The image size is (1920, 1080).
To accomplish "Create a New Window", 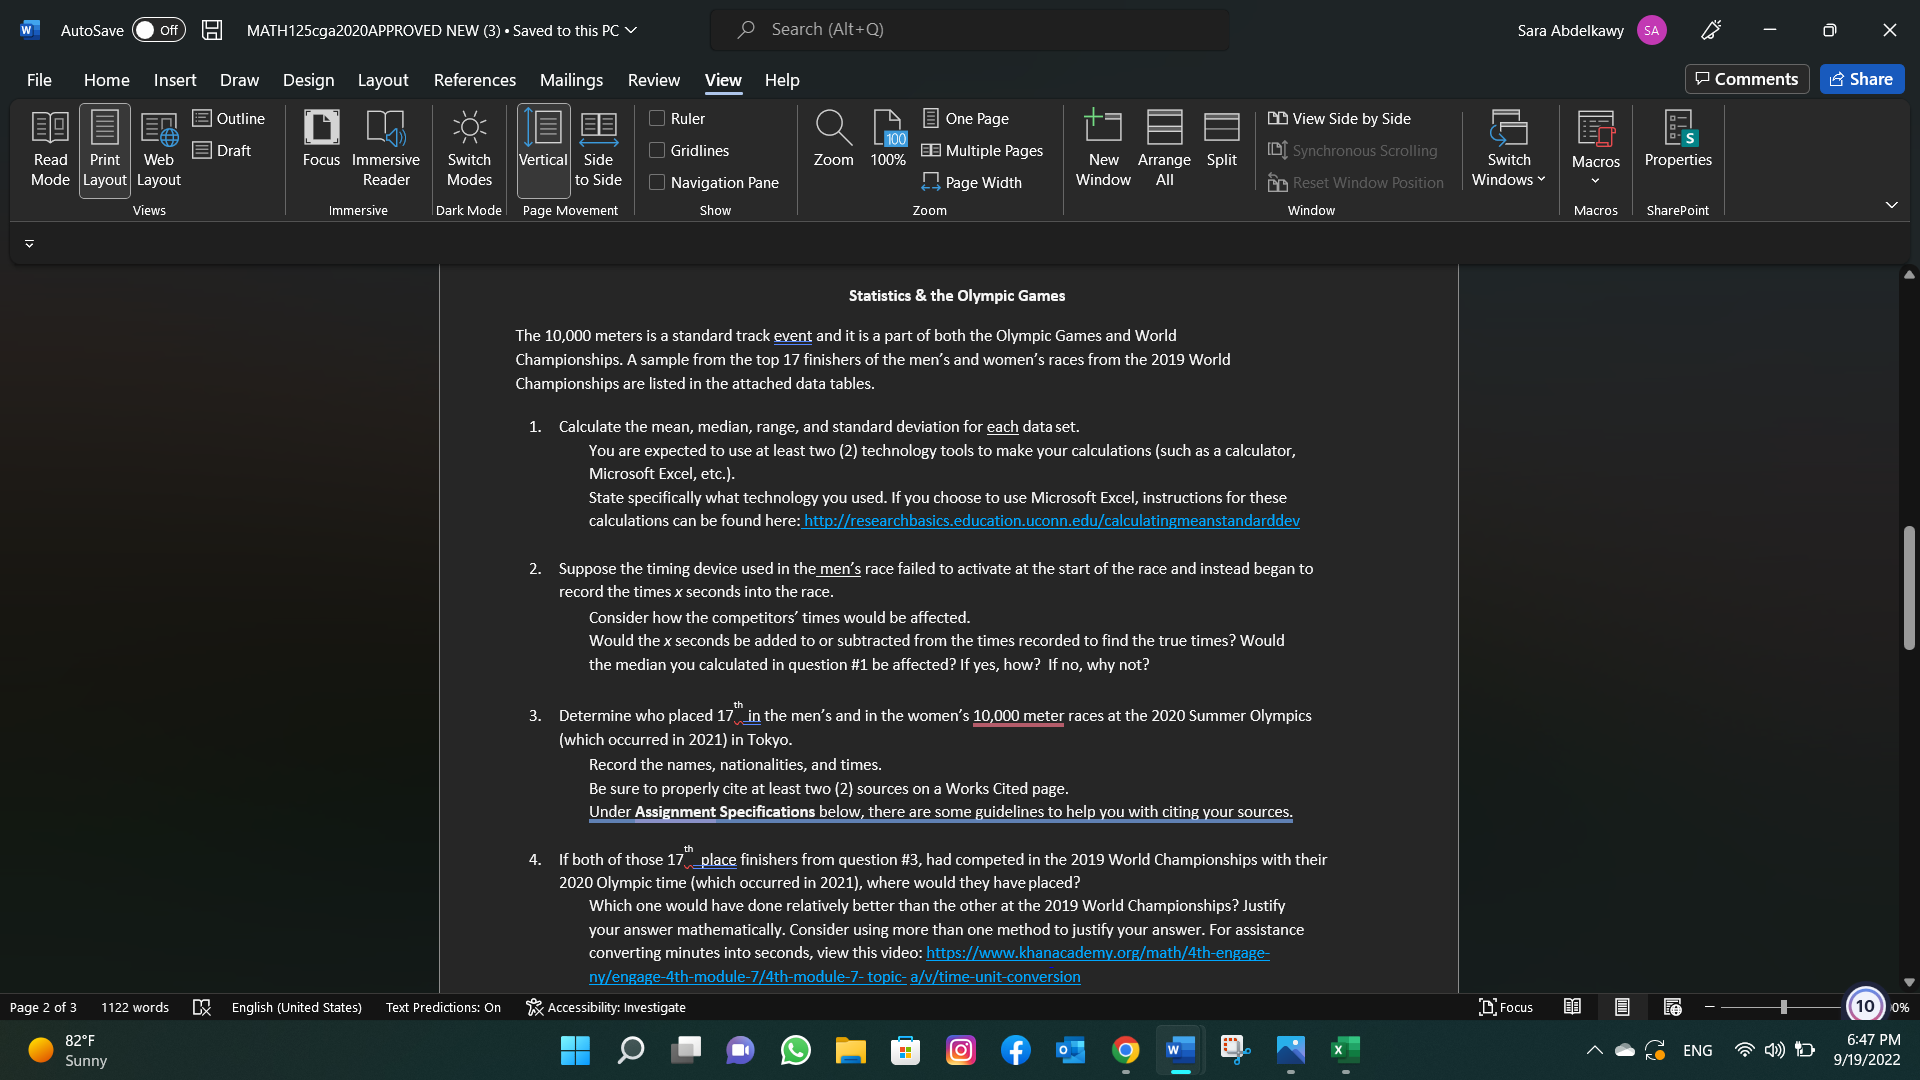I will tap(1102, 148).
